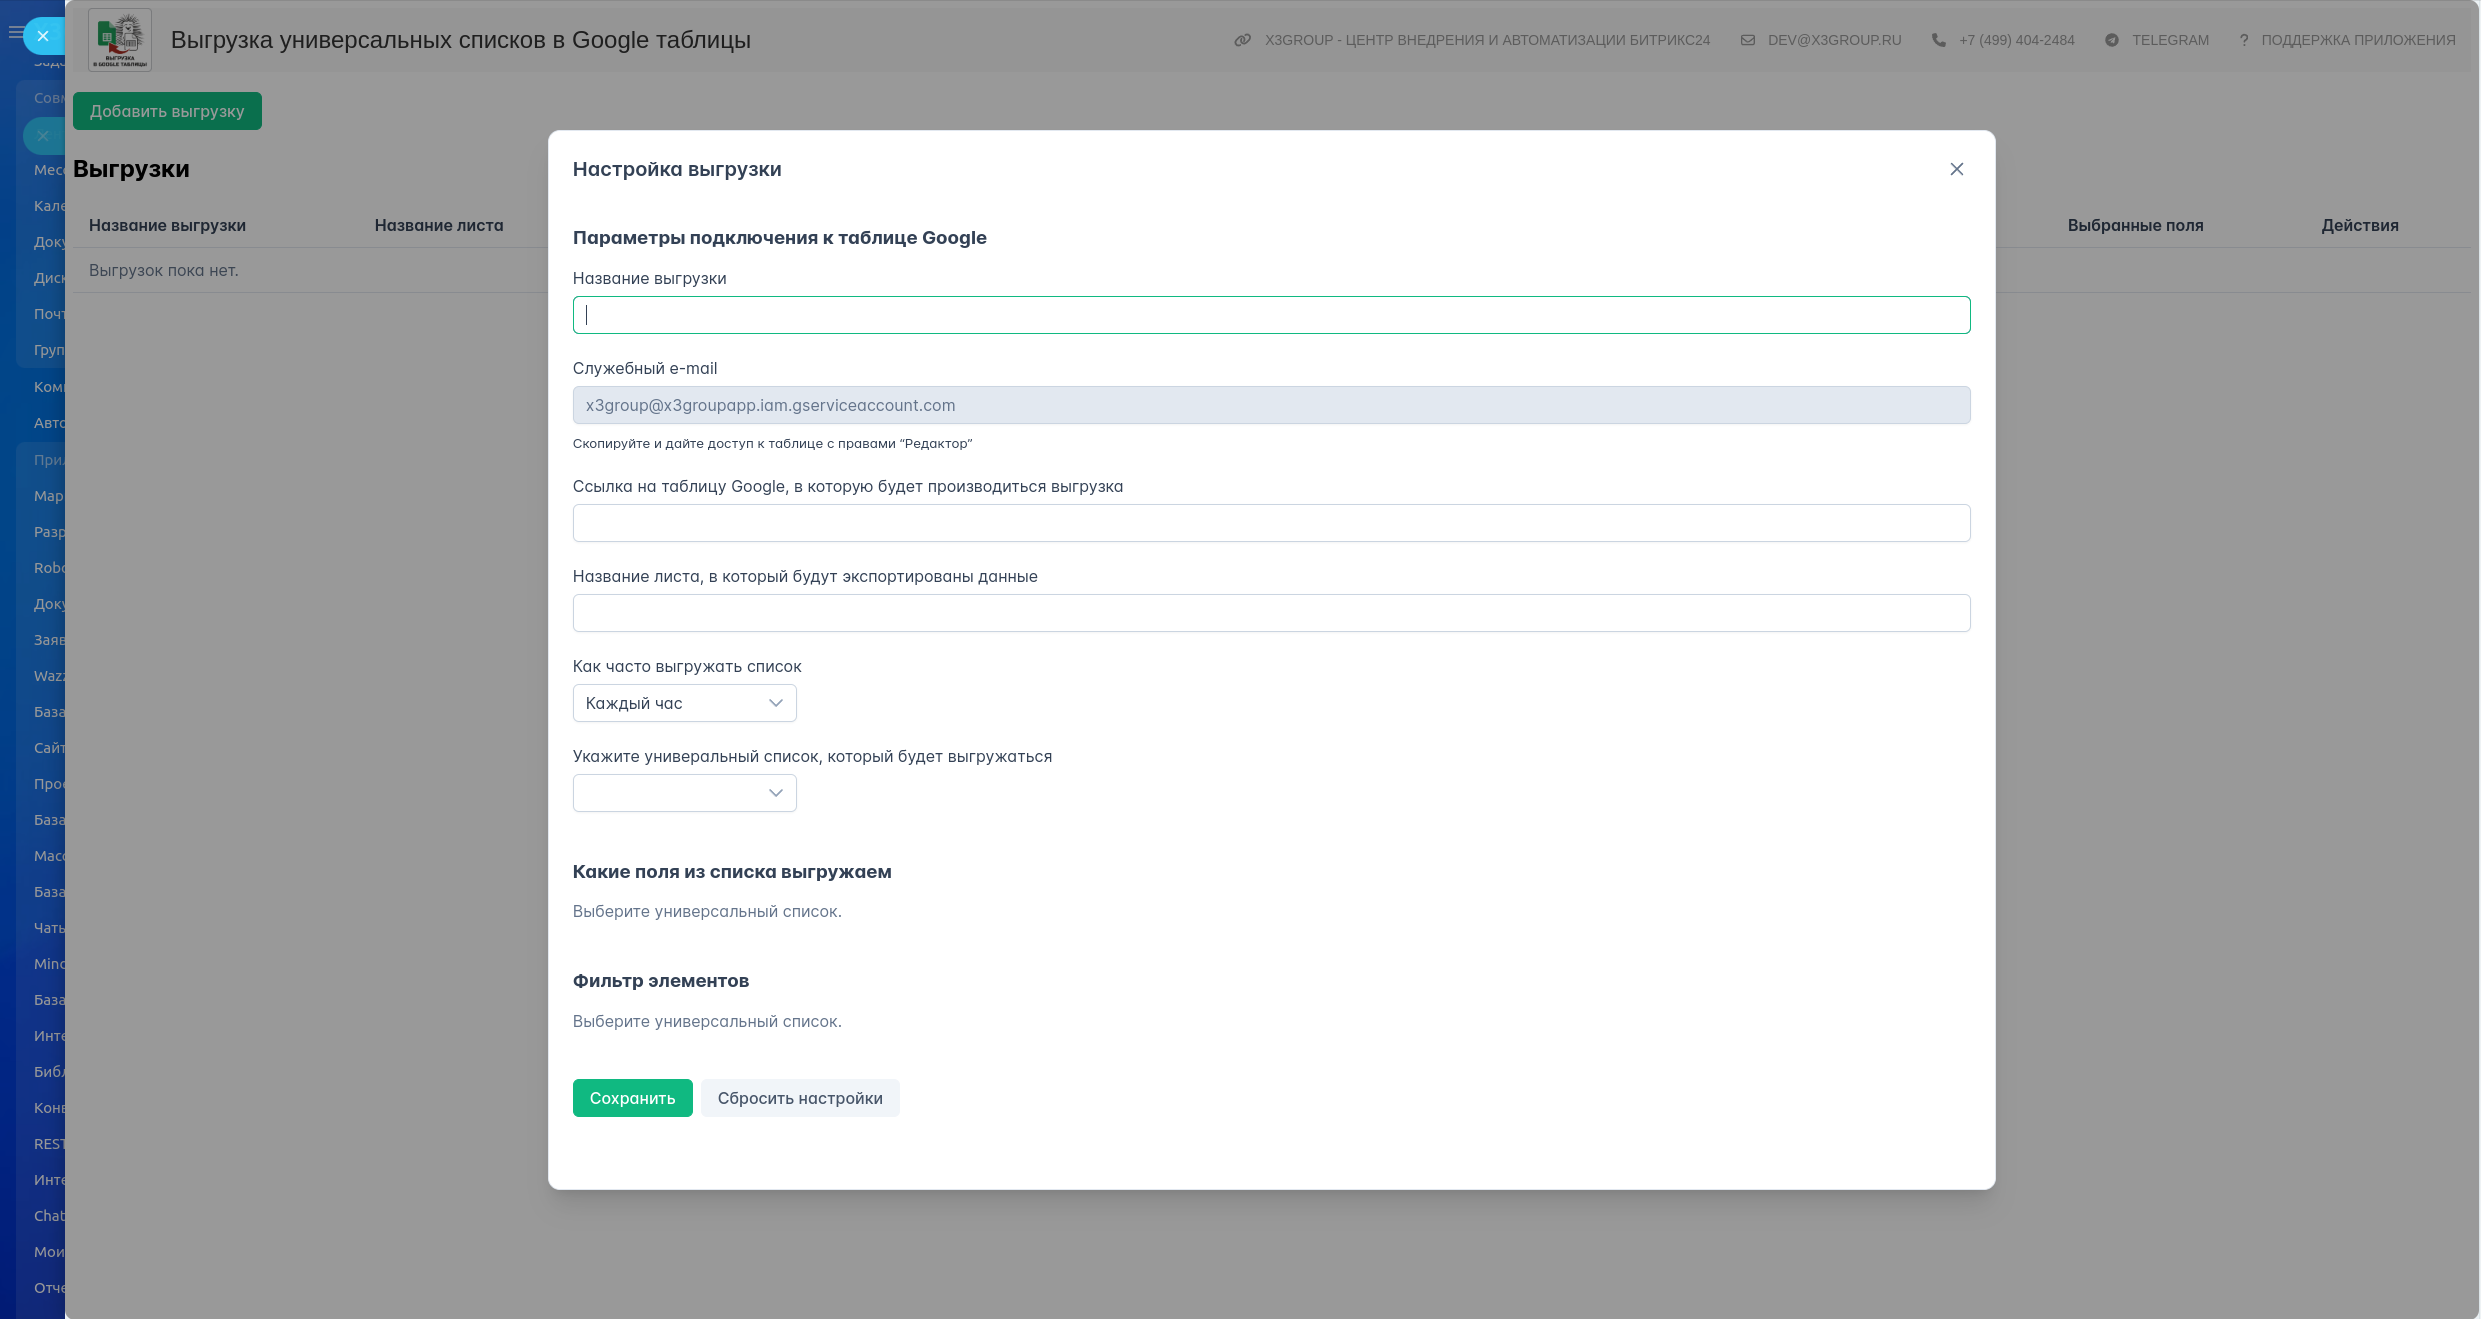Focus the Название выгрузки input field
The image size is (2481, 1319).
(1270, 315)
